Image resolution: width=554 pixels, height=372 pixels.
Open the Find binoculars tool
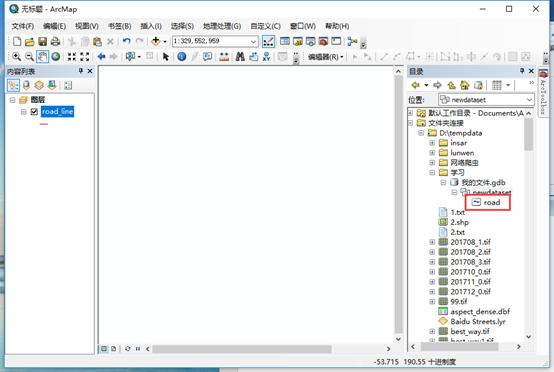tap(240, 57)
